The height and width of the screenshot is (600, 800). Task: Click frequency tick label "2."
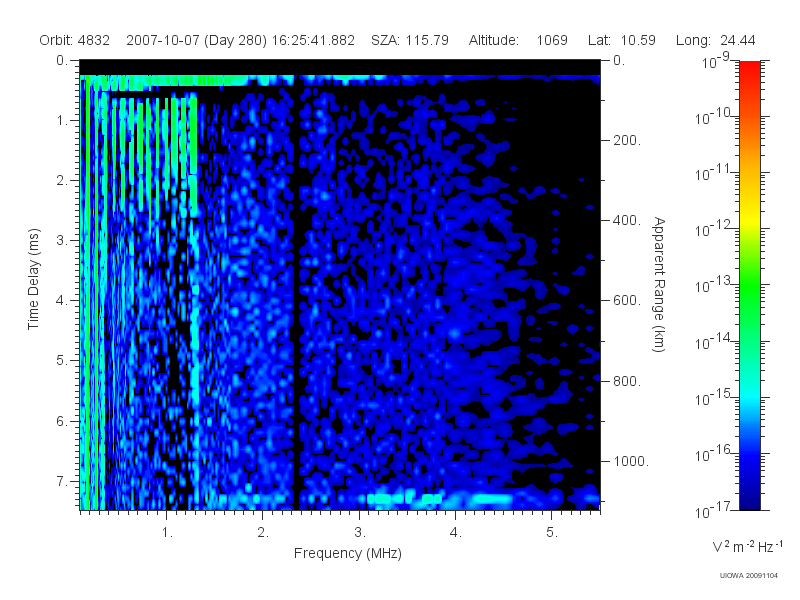point(263,533)
